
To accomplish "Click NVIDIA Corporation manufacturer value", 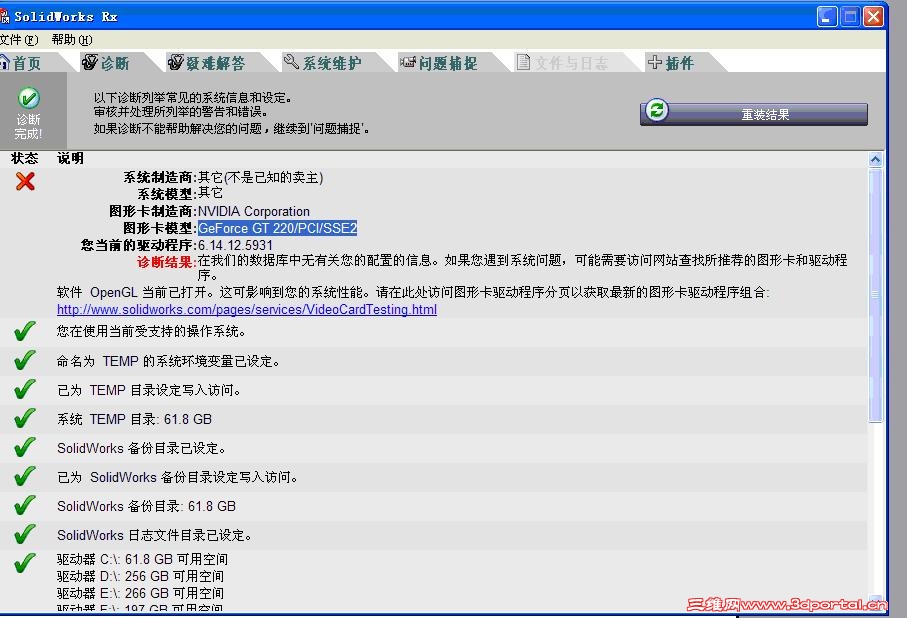I will (254, 211).
